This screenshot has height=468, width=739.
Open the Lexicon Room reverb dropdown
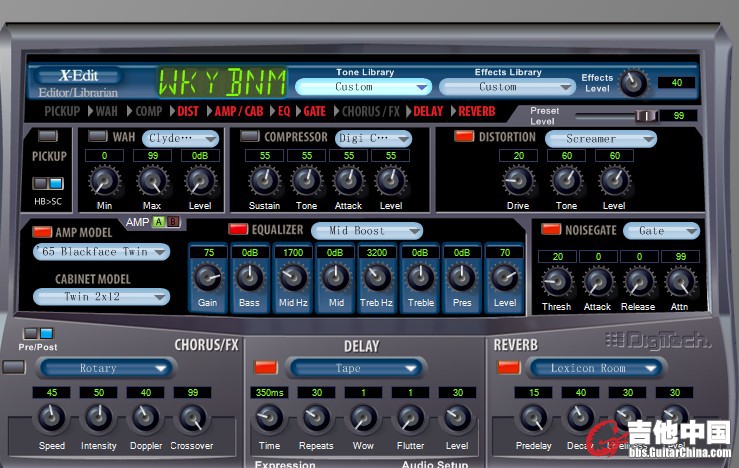click(597, 368)
